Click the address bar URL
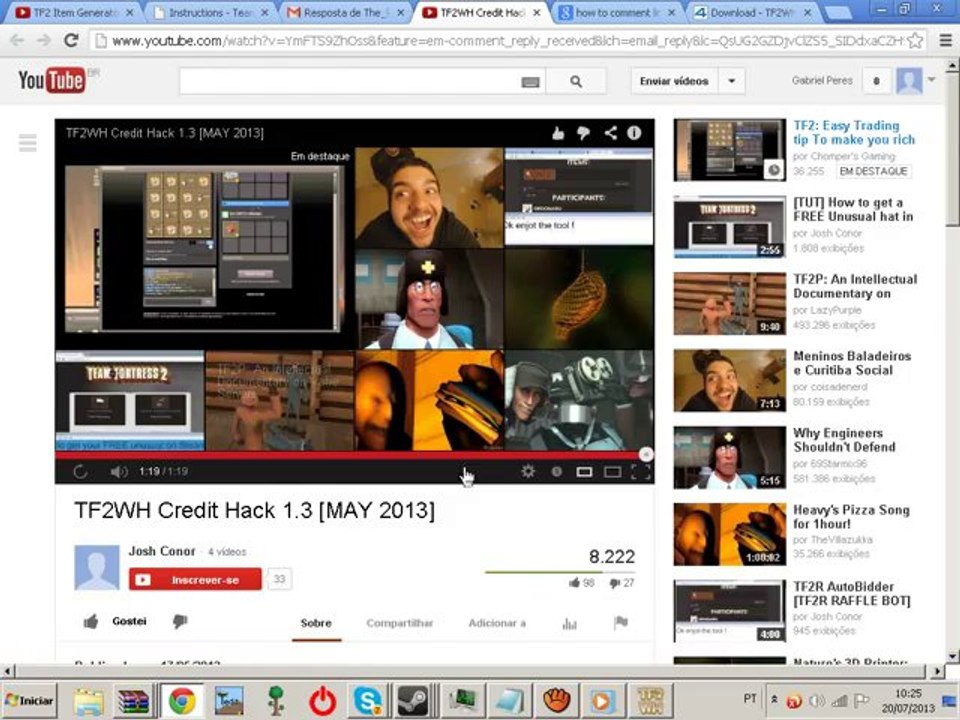 (508, 41)
